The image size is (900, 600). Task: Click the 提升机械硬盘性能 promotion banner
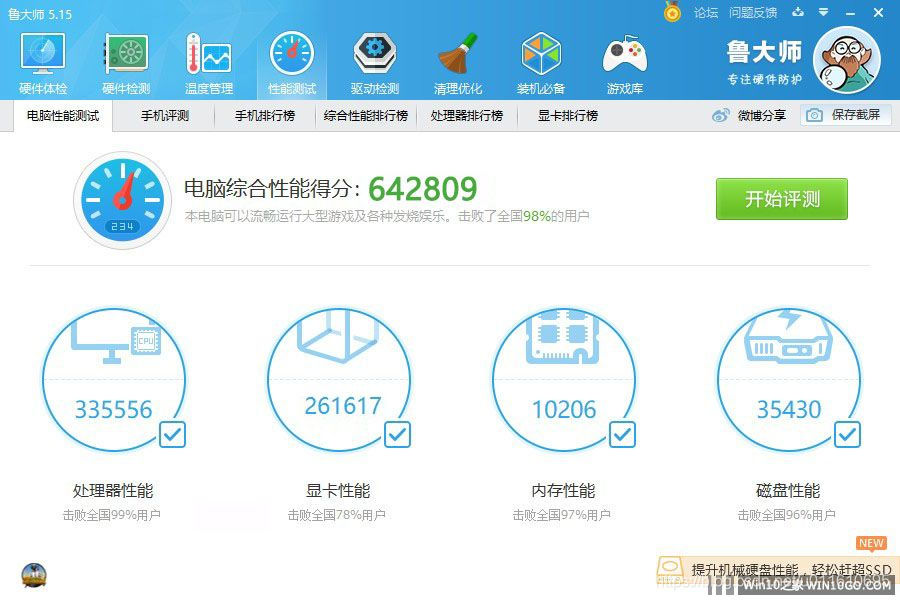(778, 570)
